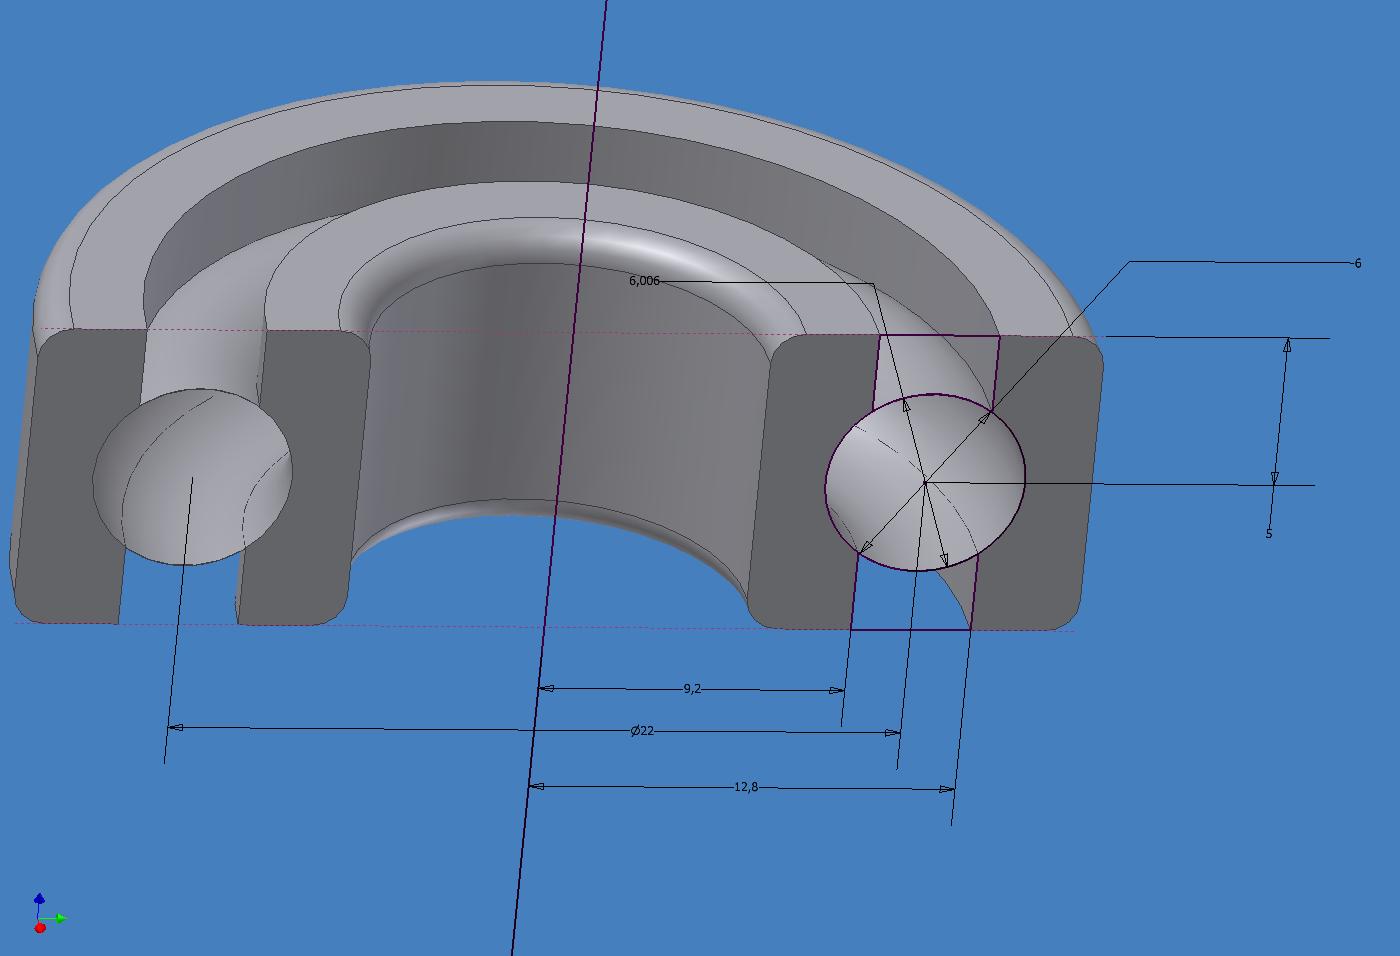Screen dimensions: 1400x956
Task: Click the 12,8 dimension value
Action: coord(746,787)
